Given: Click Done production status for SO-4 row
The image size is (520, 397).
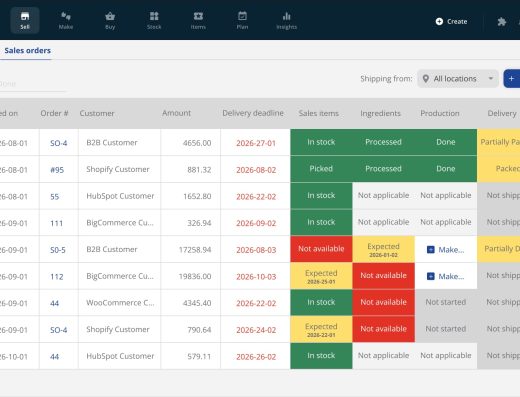Looking at the screenshot, I should [x=446, y=142].
